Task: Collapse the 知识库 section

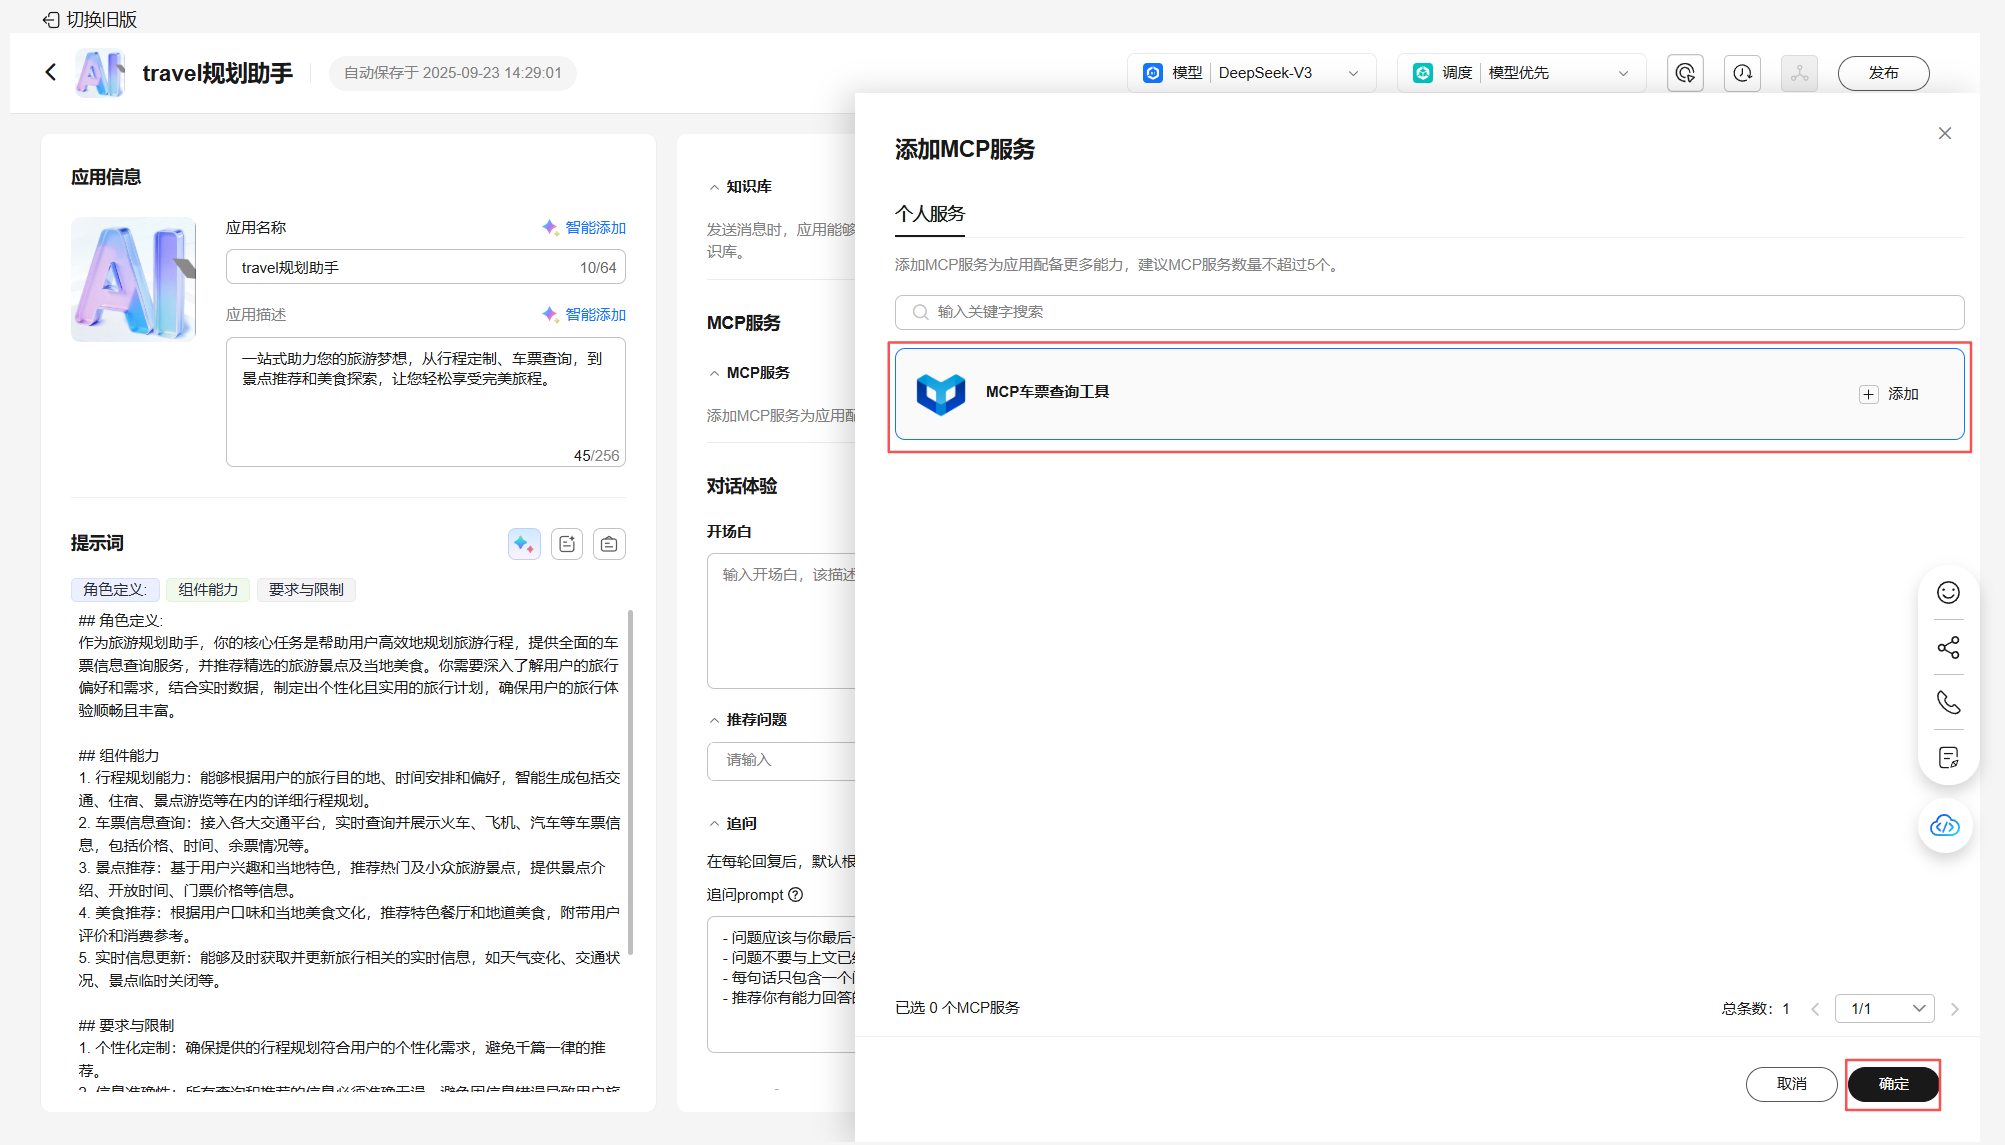Action: [714, 187]
